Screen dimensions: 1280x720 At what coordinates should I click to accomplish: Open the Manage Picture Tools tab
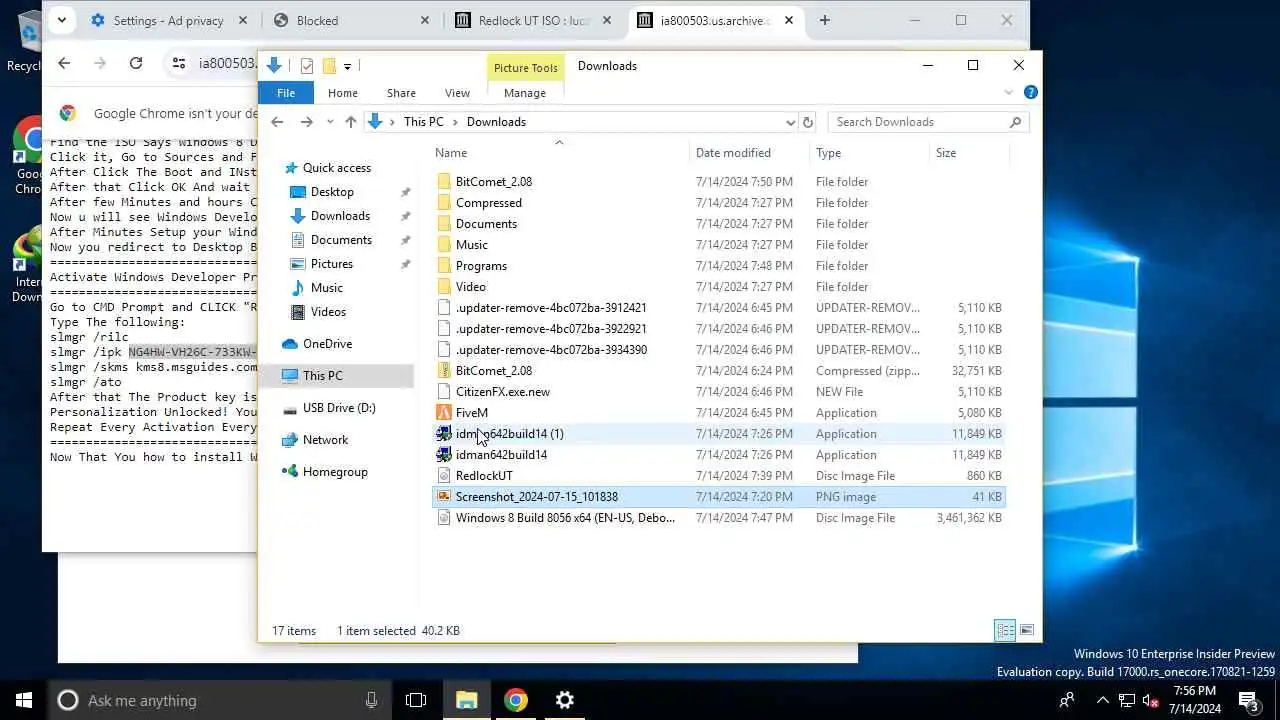coord(525,93)
